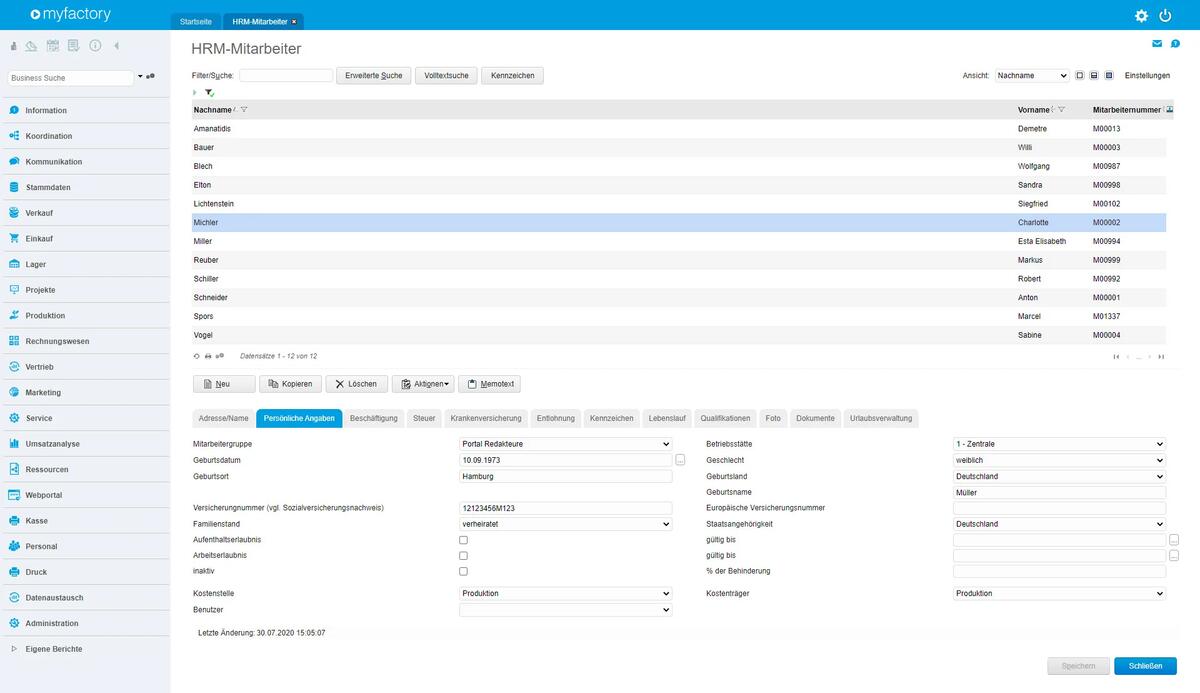Toggle the Aufenthaltserlaubnis checkbox
Image resolution: width=1200 pixels, height=693 pixels.
pyautogui.click(x=463, y=540)
